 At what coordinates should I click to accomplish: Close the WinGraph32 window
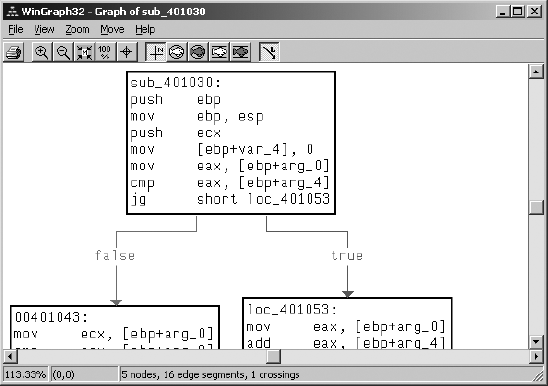coord(534,12)
